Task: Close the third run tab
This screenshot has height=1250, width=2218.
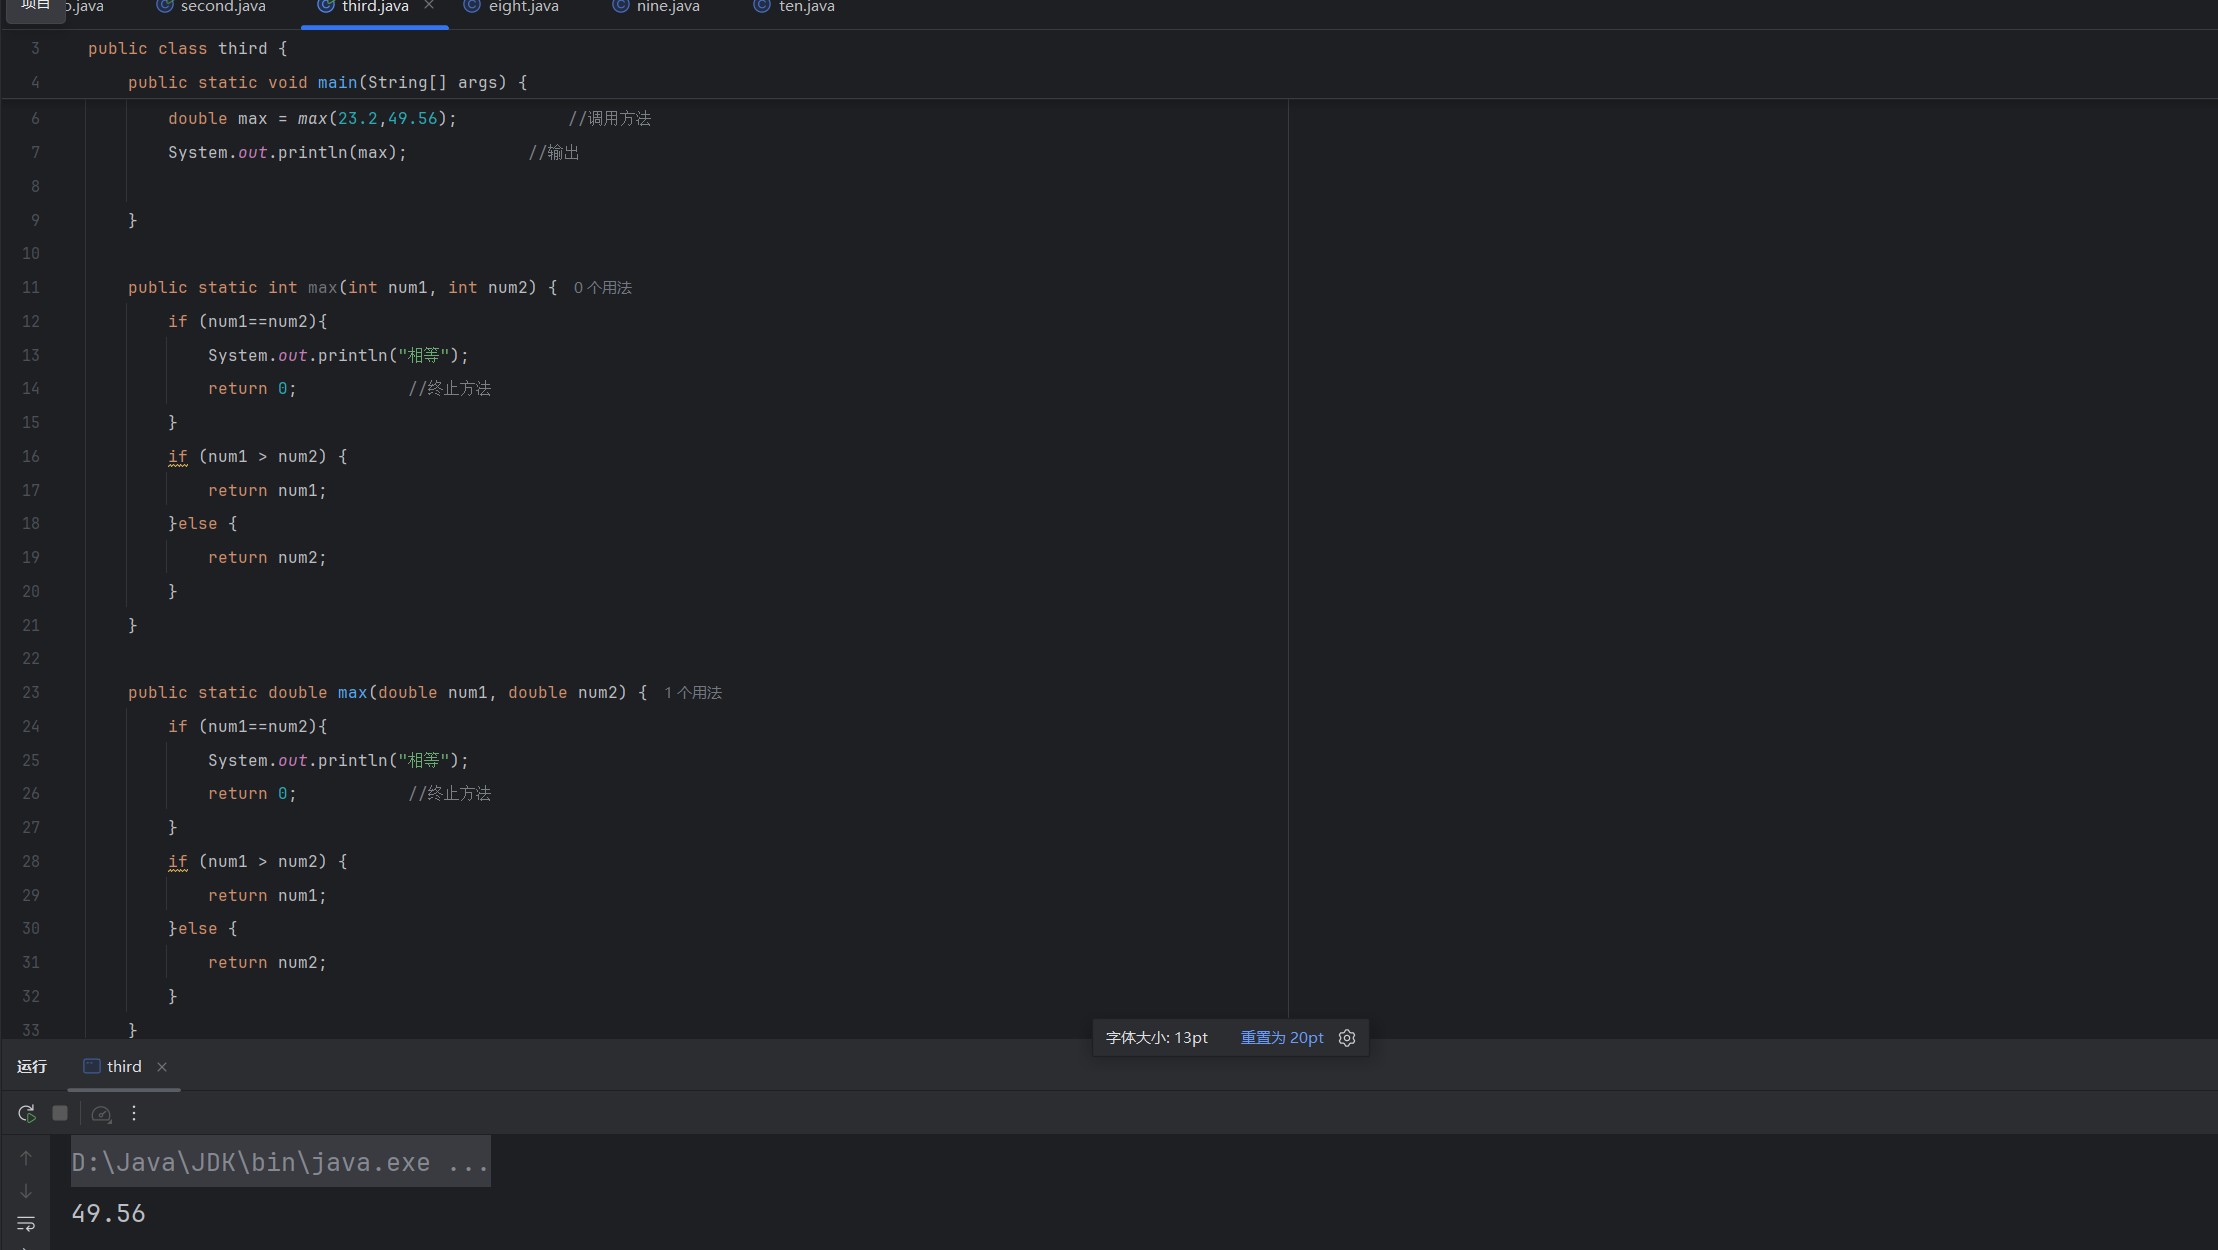Action: (x=162, y=1067)
